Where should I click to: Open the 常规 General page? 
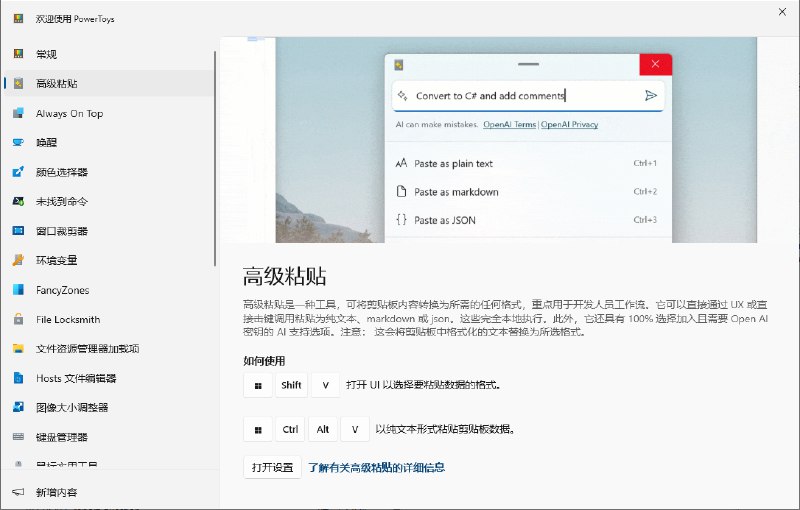point(109,54)
